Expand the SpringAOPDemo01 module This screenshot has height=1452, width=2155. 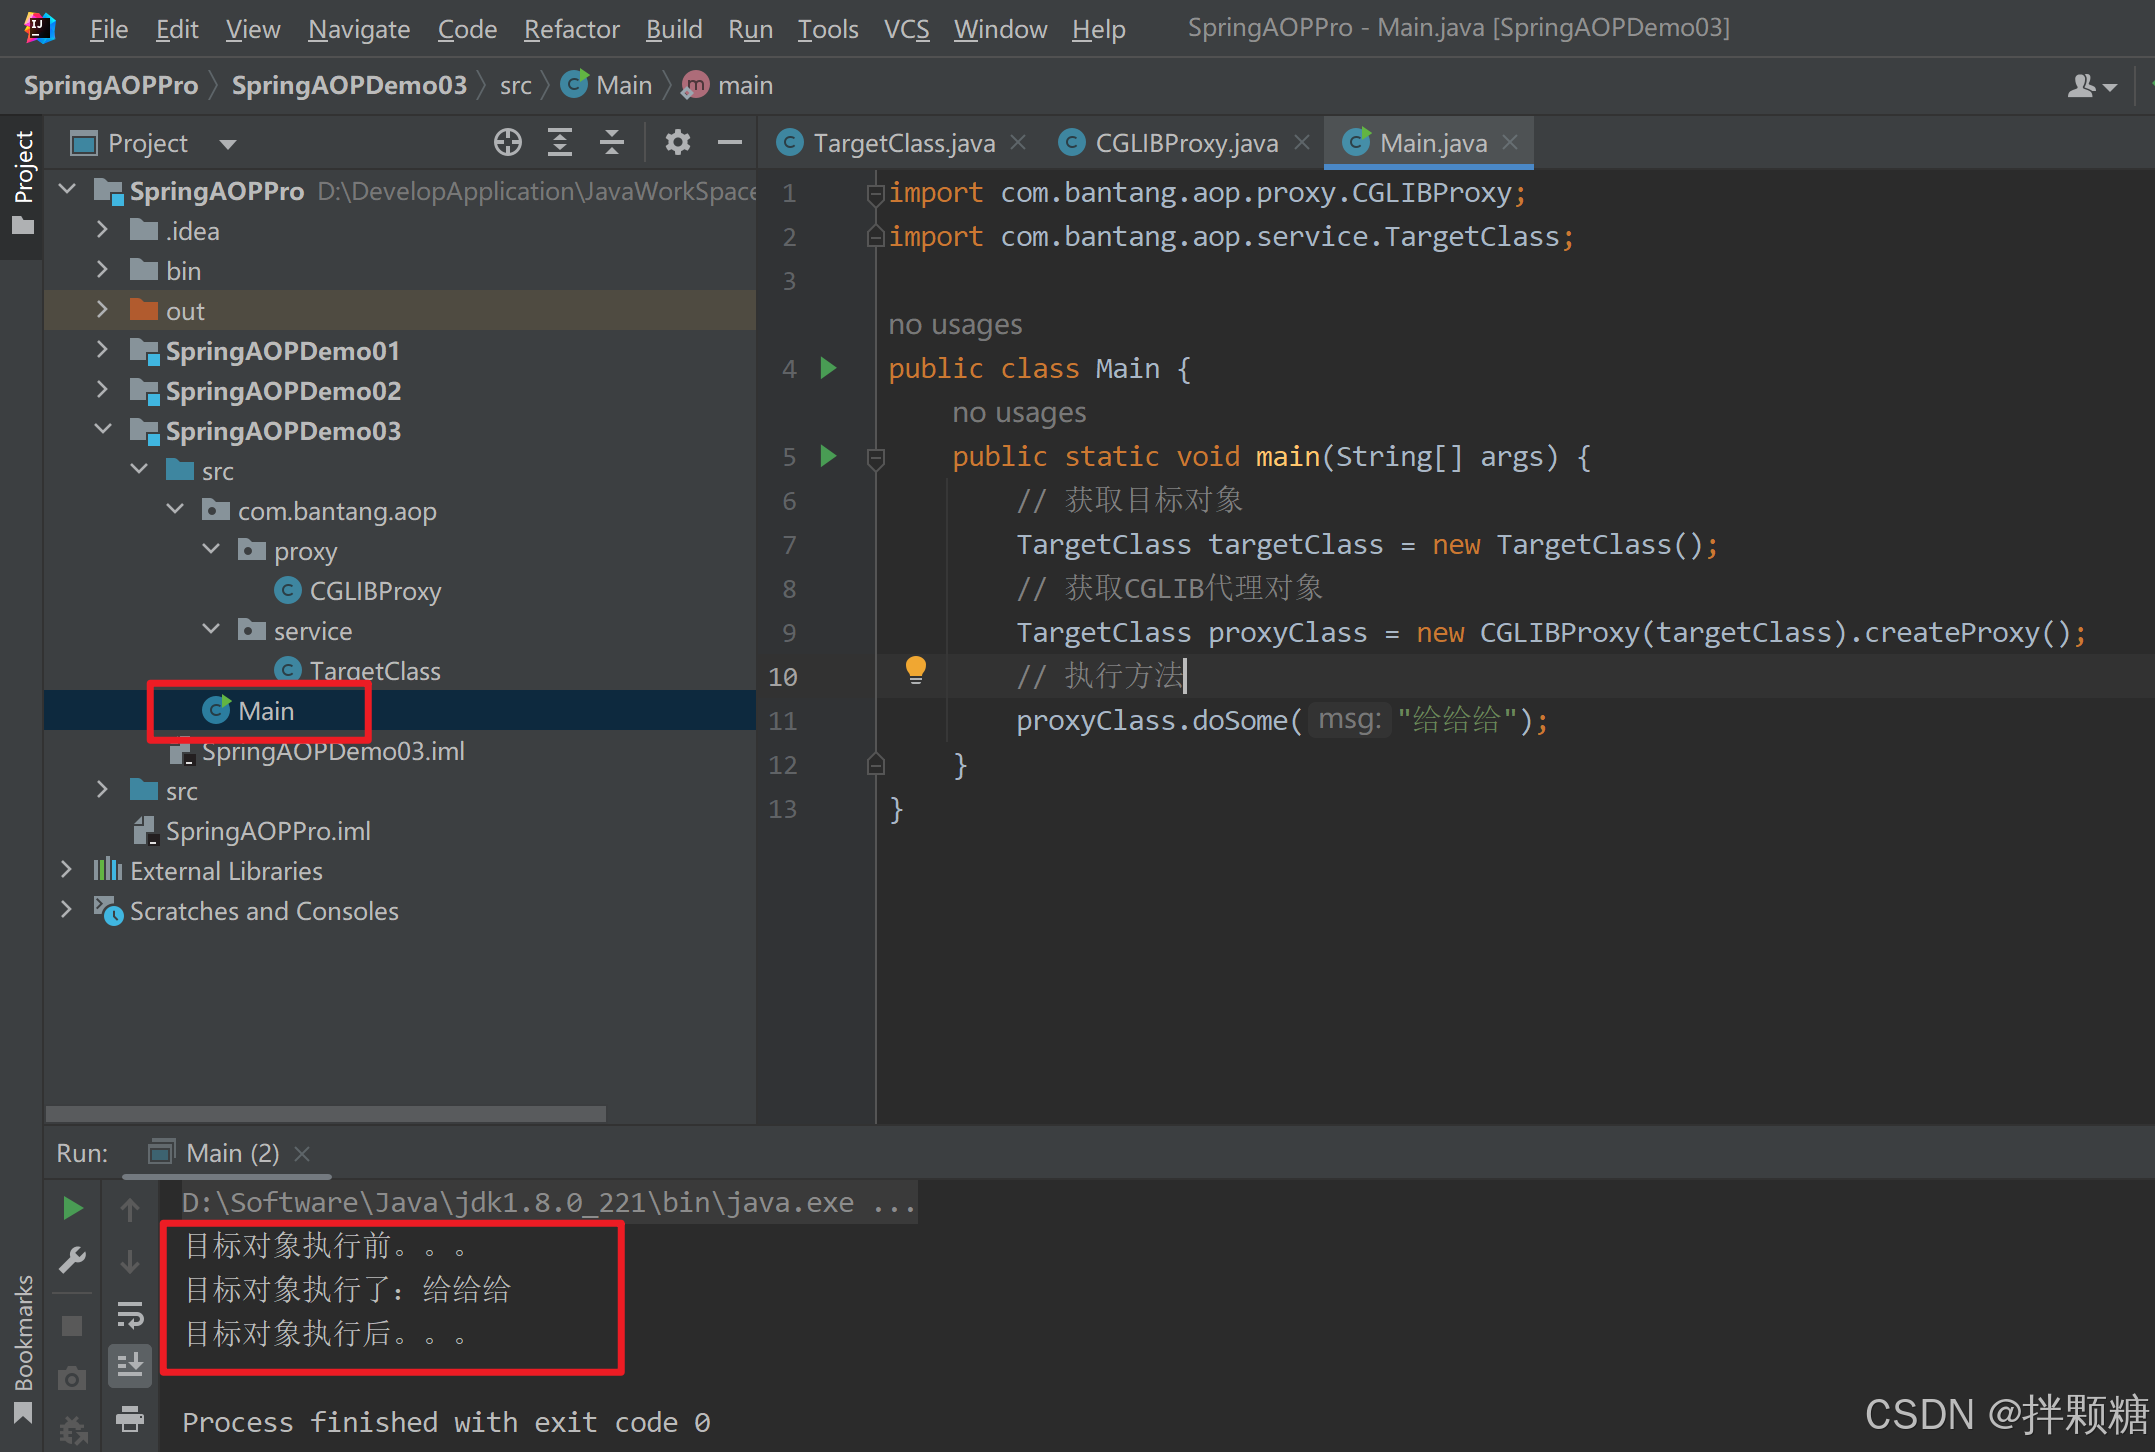tap(102, 350)
